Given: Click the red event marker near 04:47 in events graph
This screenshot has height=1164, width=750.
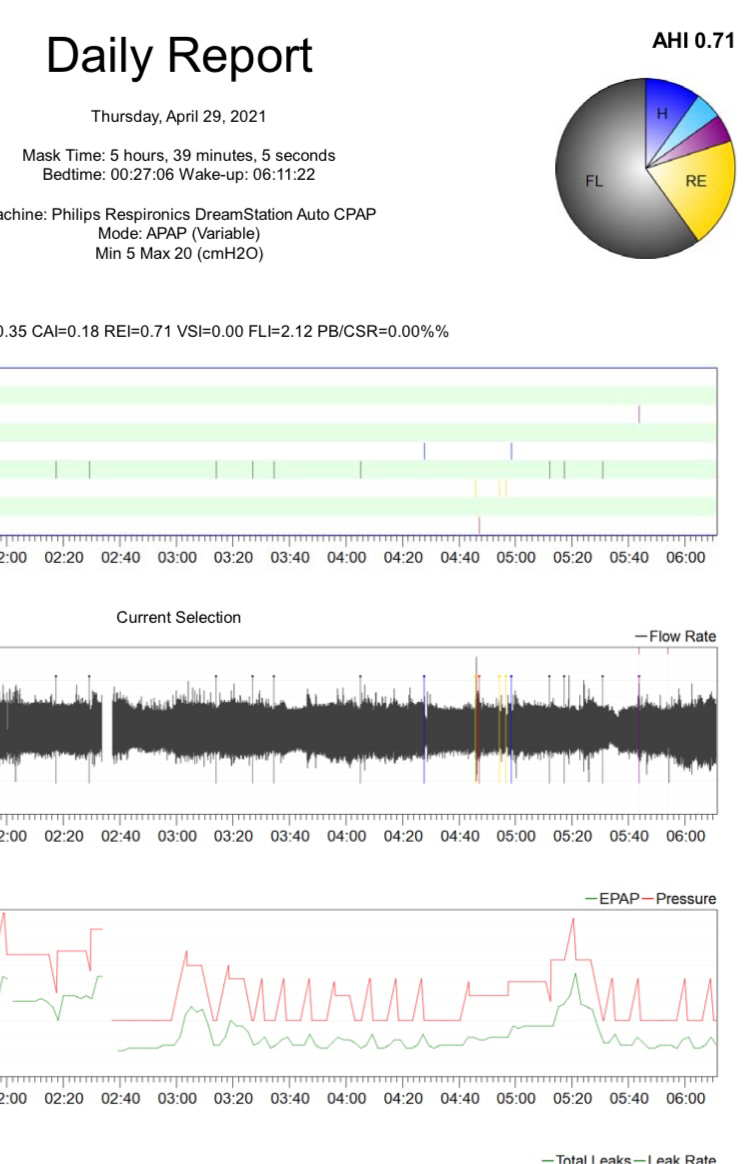Looking at the screenshot, I should pyautogui.click(x=479, y=525).
